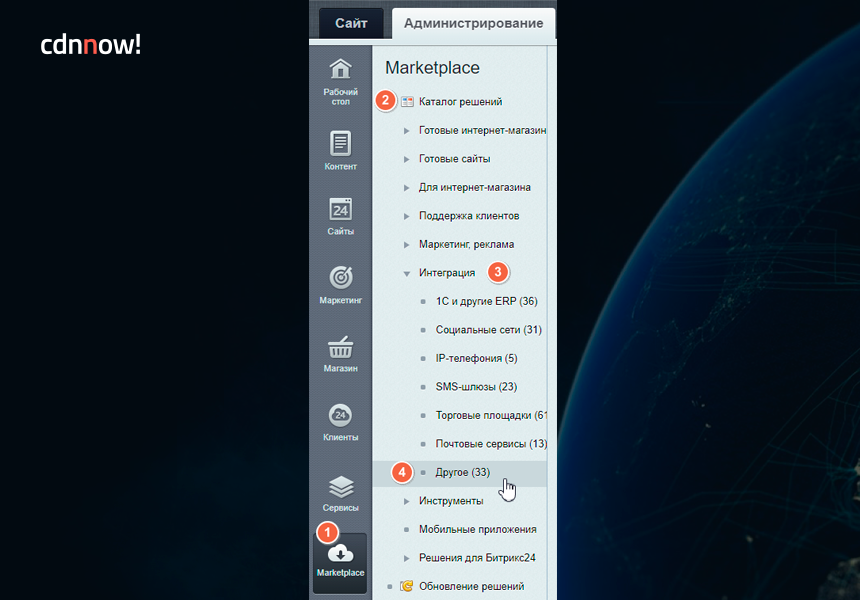Switch to the Сайт tab
860x600 pixels.
tap(351, 23)
